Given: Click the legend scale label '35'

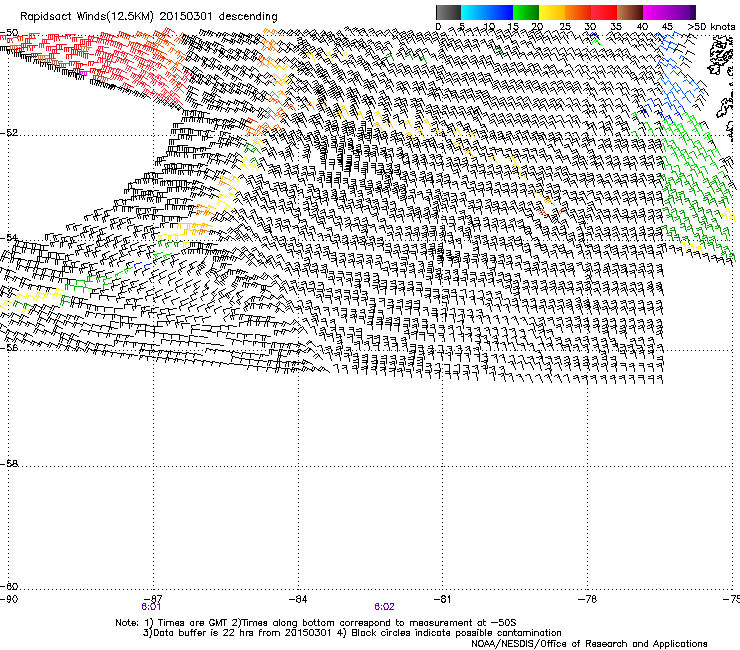Looking at the screenshot, I should click(616, 26).
